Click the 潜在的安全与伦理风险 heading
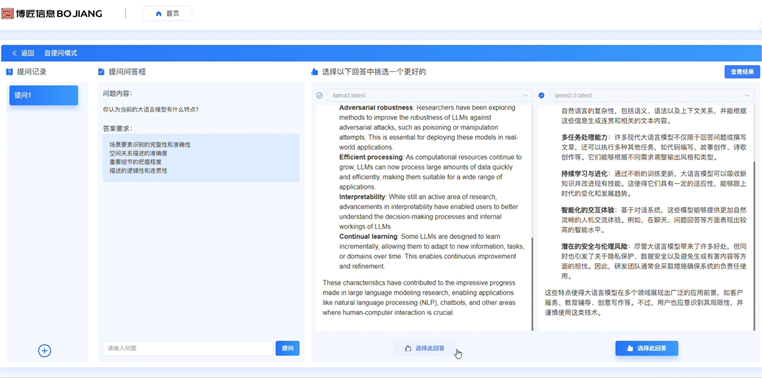 click(595, 246)
